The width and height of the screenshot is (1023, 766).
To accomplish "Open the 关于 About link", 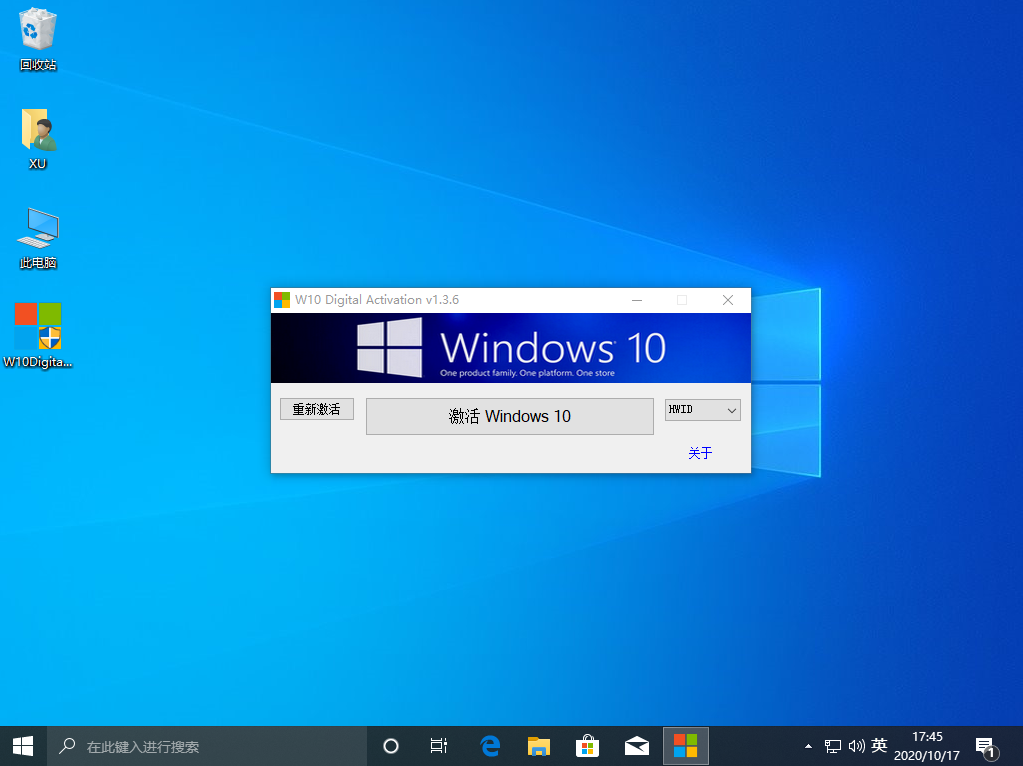I will click(699, 452).
